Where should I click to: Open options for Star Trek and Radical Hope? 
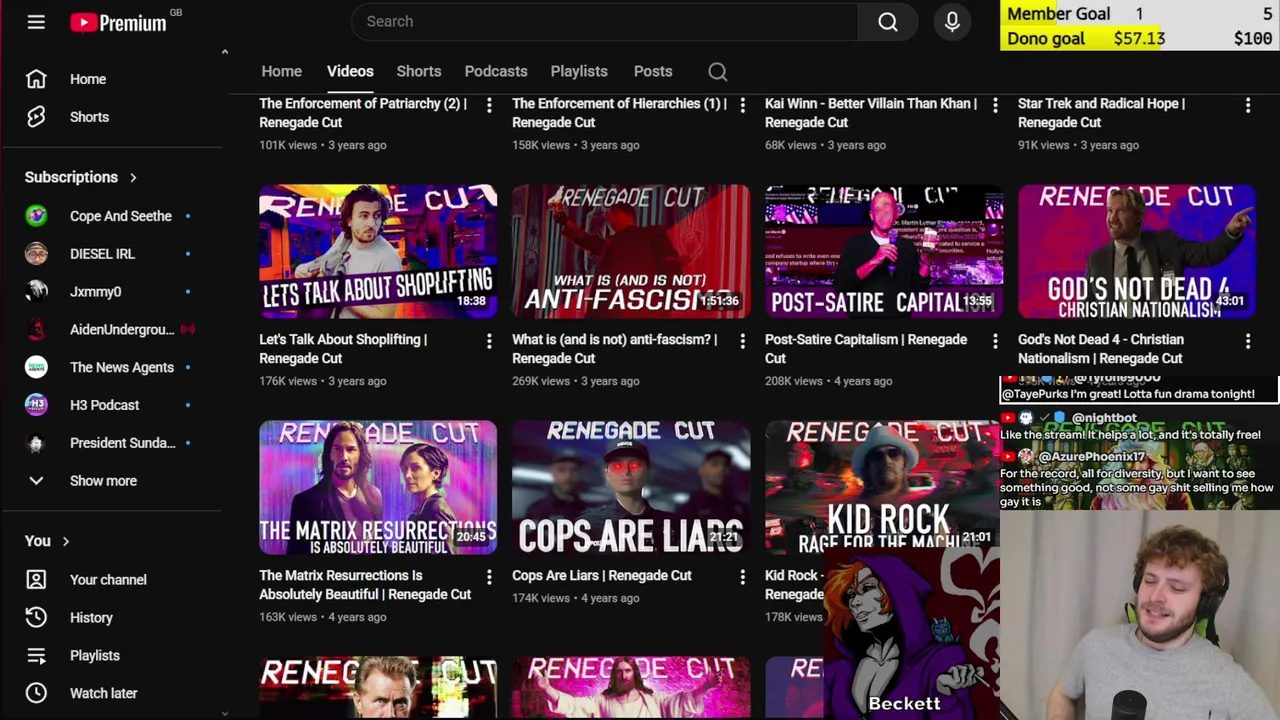click(1248, 105)
